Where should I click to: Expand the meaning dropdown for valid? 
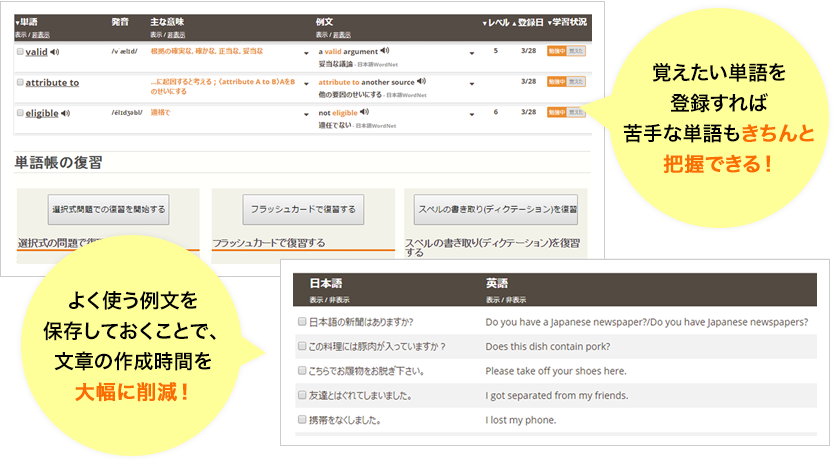coord(306,53)
